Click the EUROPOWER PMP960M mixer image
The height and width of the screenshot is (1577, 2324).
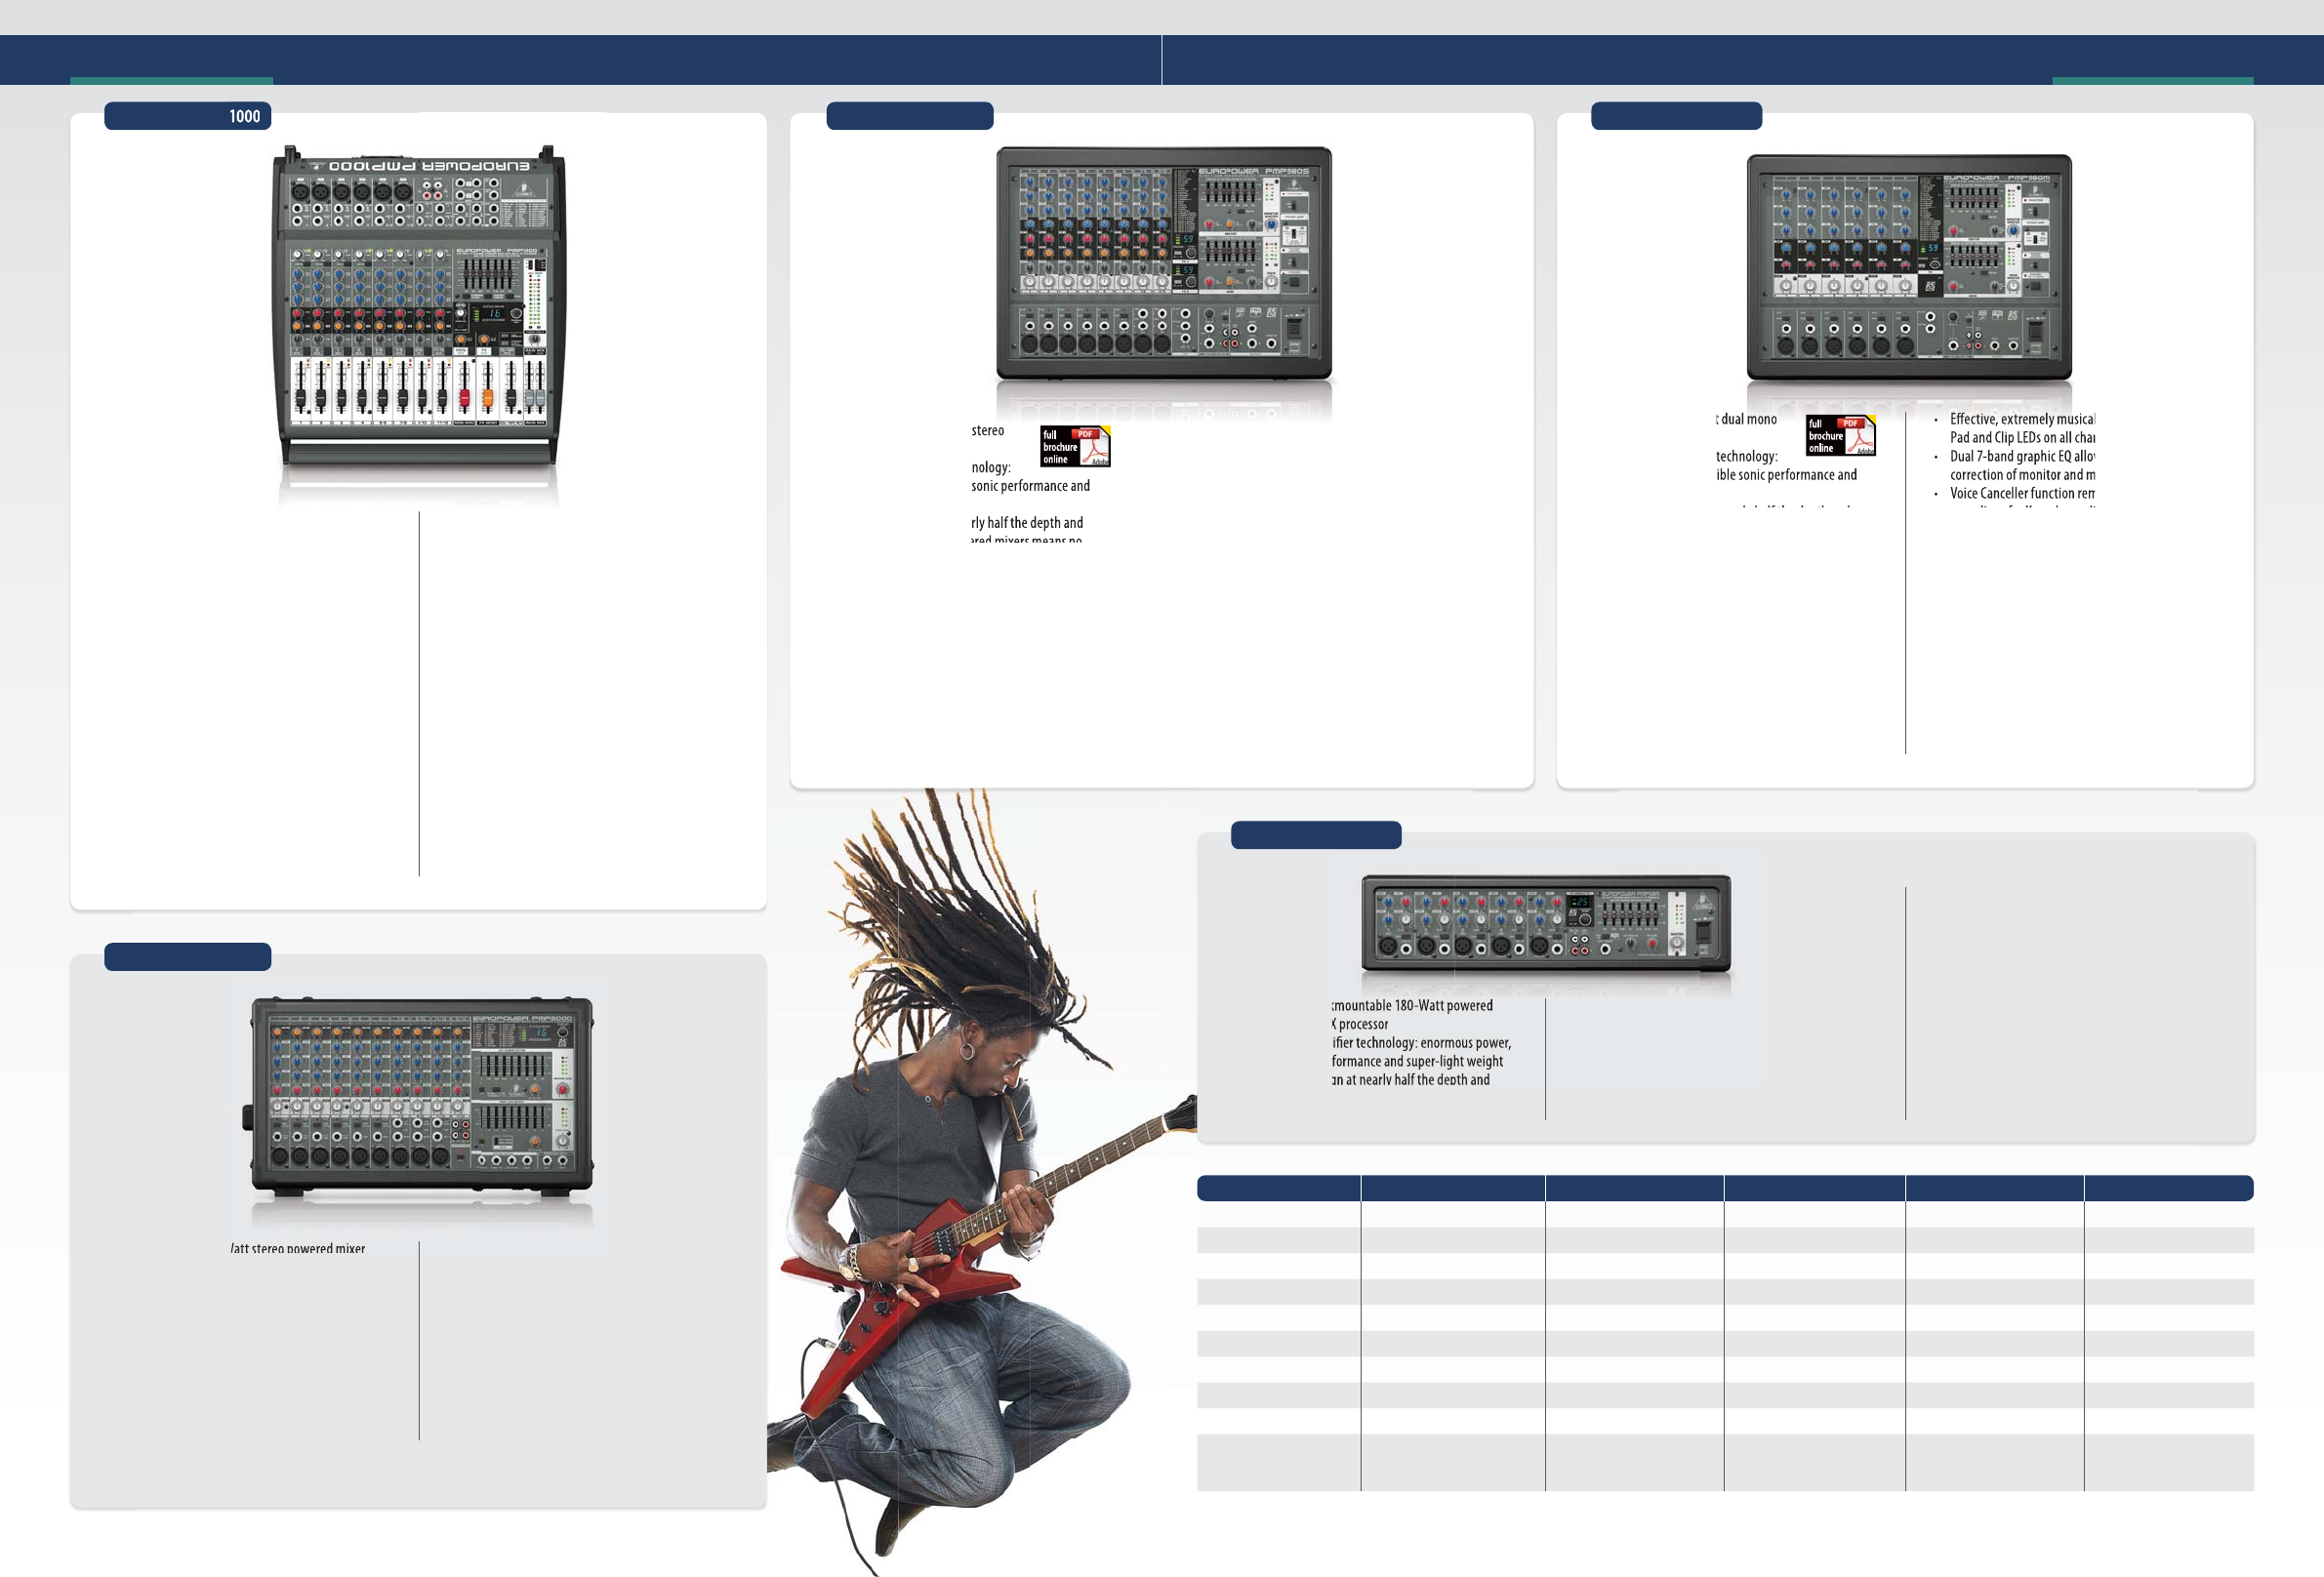pos(1909,267)
